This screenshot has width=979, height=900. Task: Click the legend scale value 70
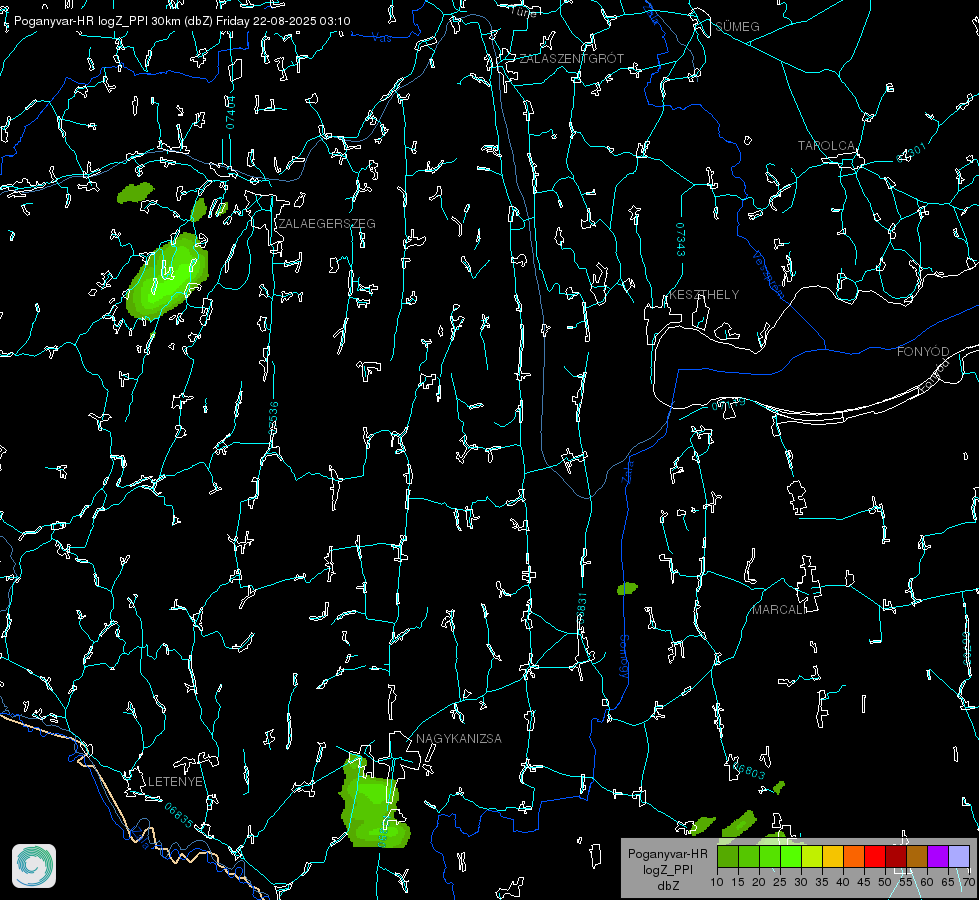[968, 882]
